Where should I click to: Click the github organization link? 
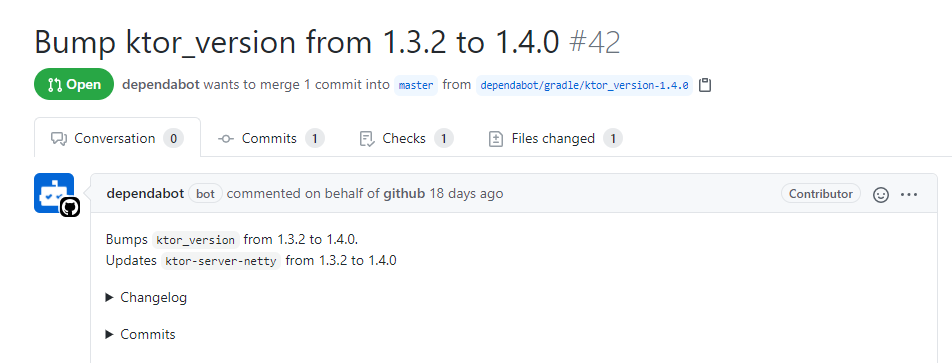coord(404,194)
